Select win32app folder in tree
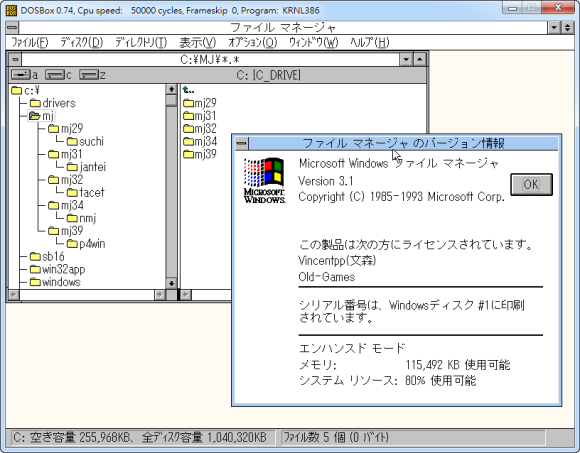The width and height of the screenshot is (580, 453). coord(57,269)
